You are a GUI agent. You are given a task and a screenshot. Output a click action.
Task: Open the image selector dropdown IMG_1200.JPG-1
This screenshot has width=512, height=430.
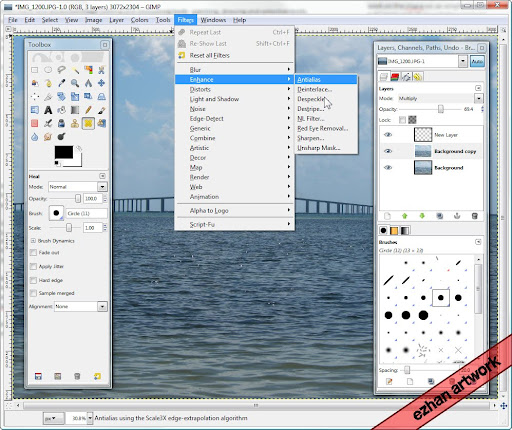pyautogui.click(x=422, y=61)
